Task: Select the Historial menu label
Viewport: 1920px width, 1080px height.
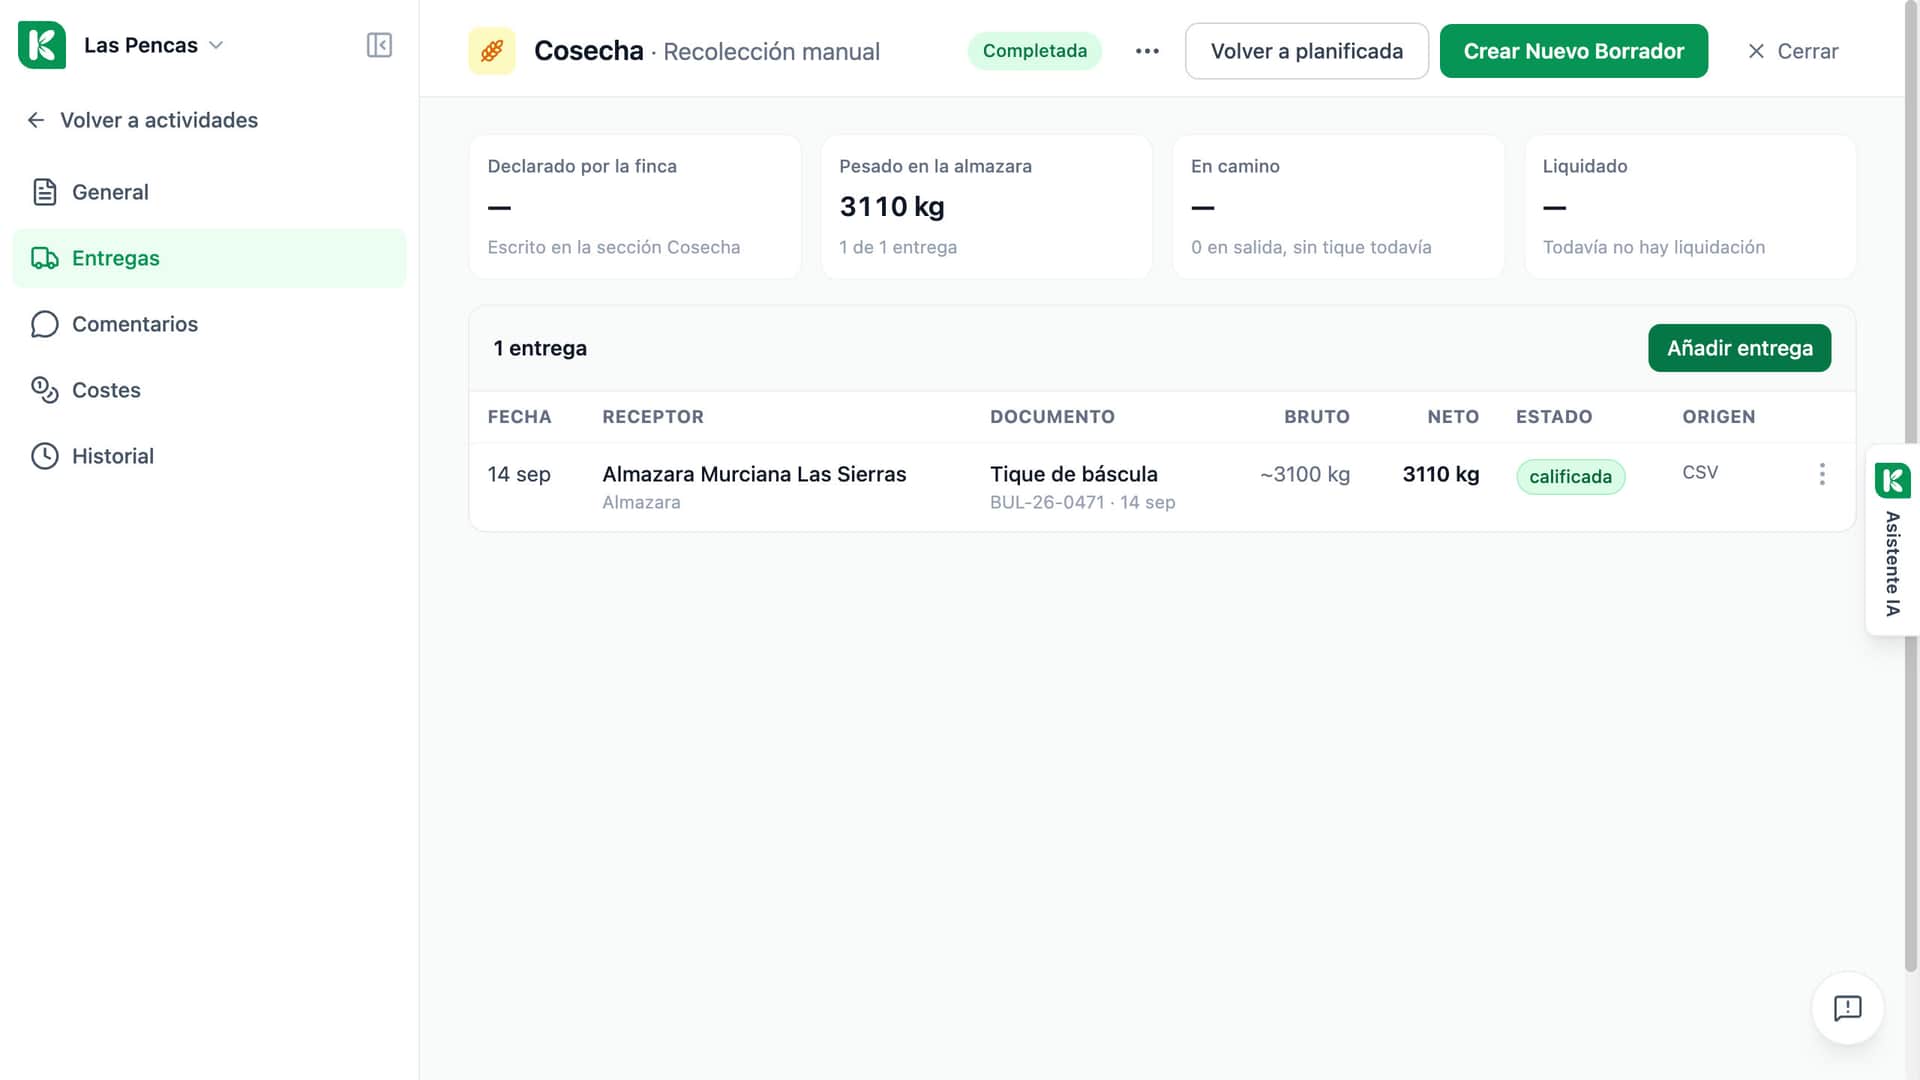Action: pyautogui.click(x=113, y=456)
